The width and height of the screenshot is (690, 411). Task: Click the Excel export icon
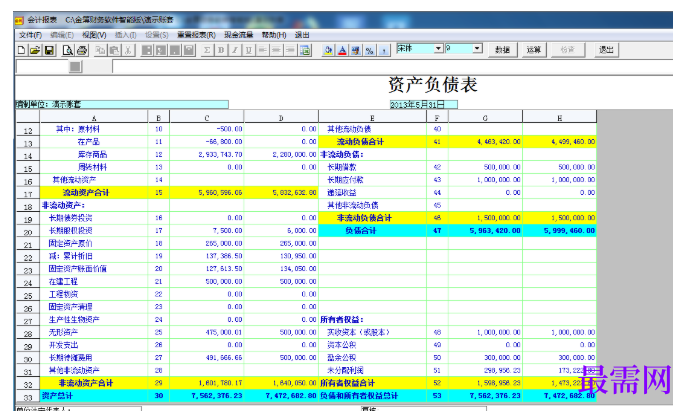pos(305,50)
